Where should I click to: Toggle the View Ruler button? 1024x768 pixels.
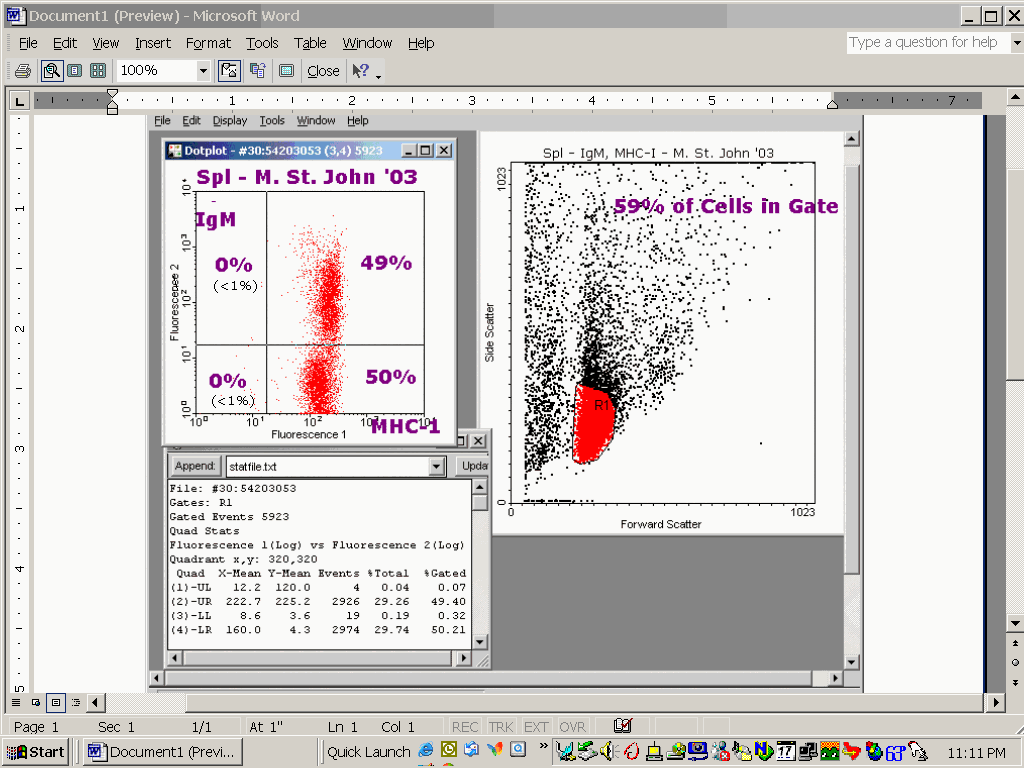click(230, 71)
